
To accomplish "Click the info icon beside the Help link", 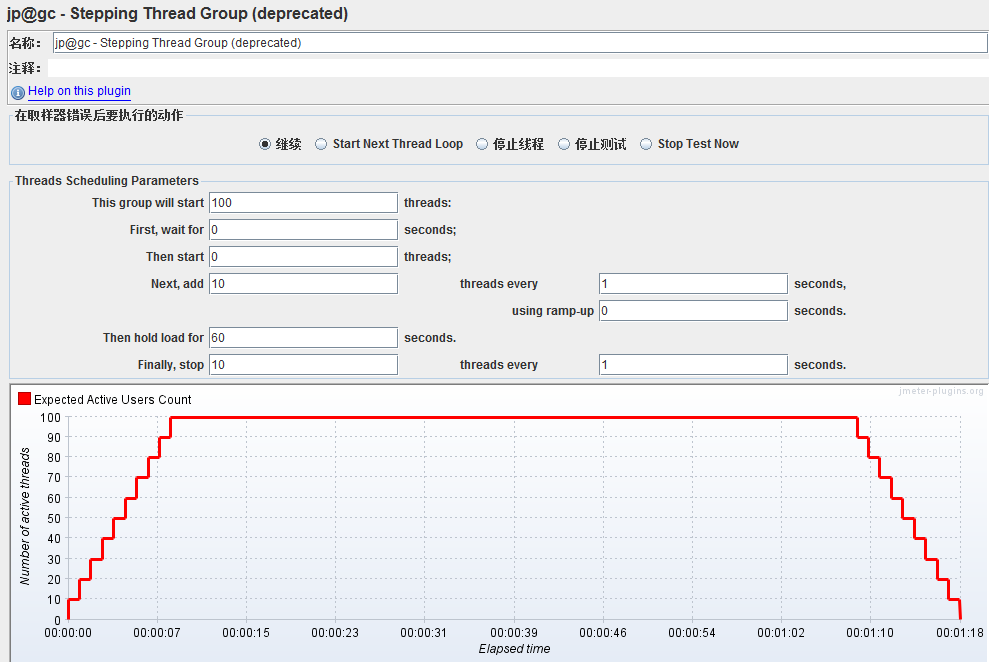I will 17,92.
